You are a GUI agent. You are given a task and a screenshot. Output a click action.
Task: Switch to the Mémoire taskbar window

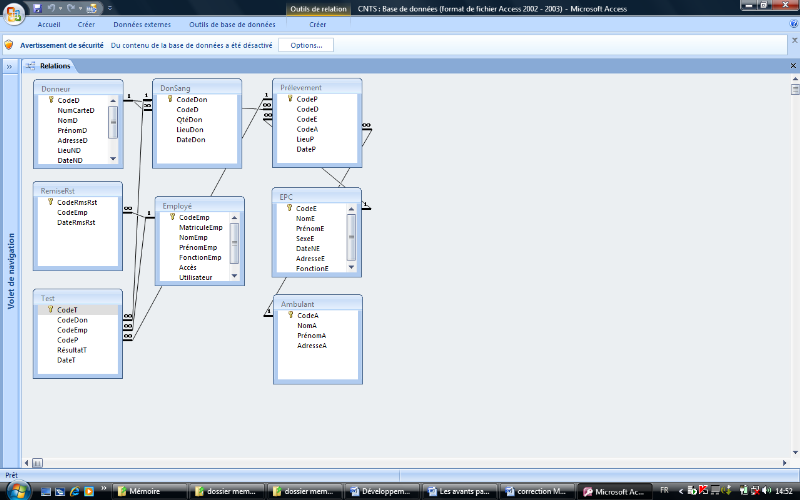pos(146,492)
